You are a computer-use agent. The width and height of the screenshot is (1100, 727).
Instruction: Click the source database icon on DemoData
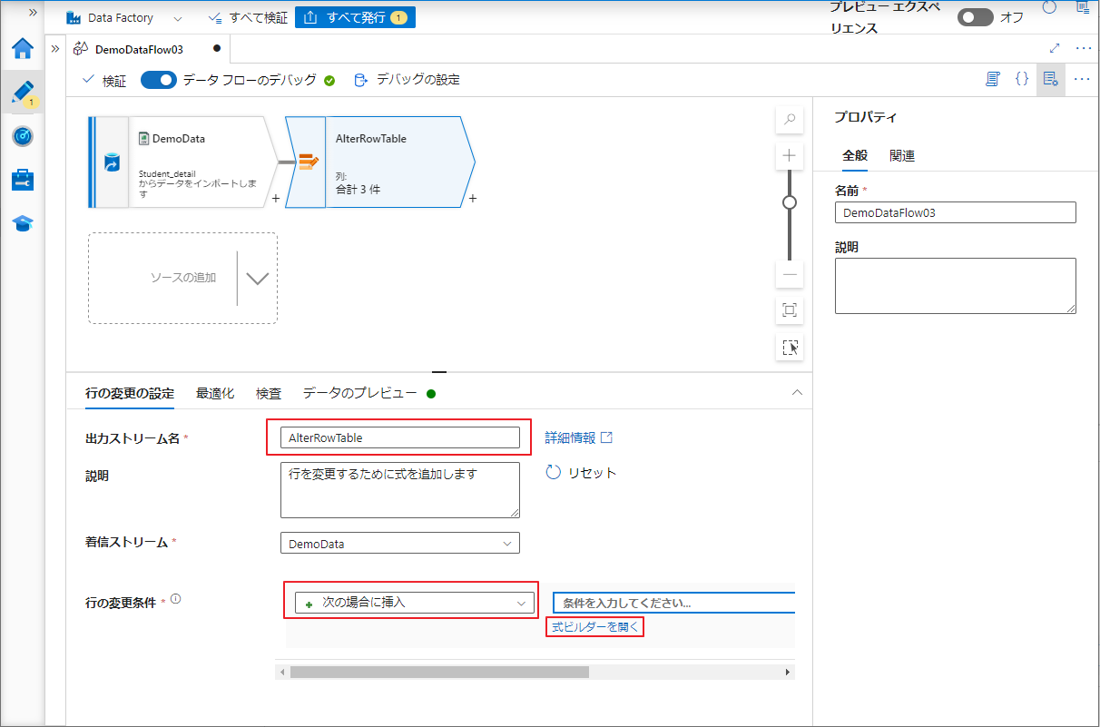point(112,163)
